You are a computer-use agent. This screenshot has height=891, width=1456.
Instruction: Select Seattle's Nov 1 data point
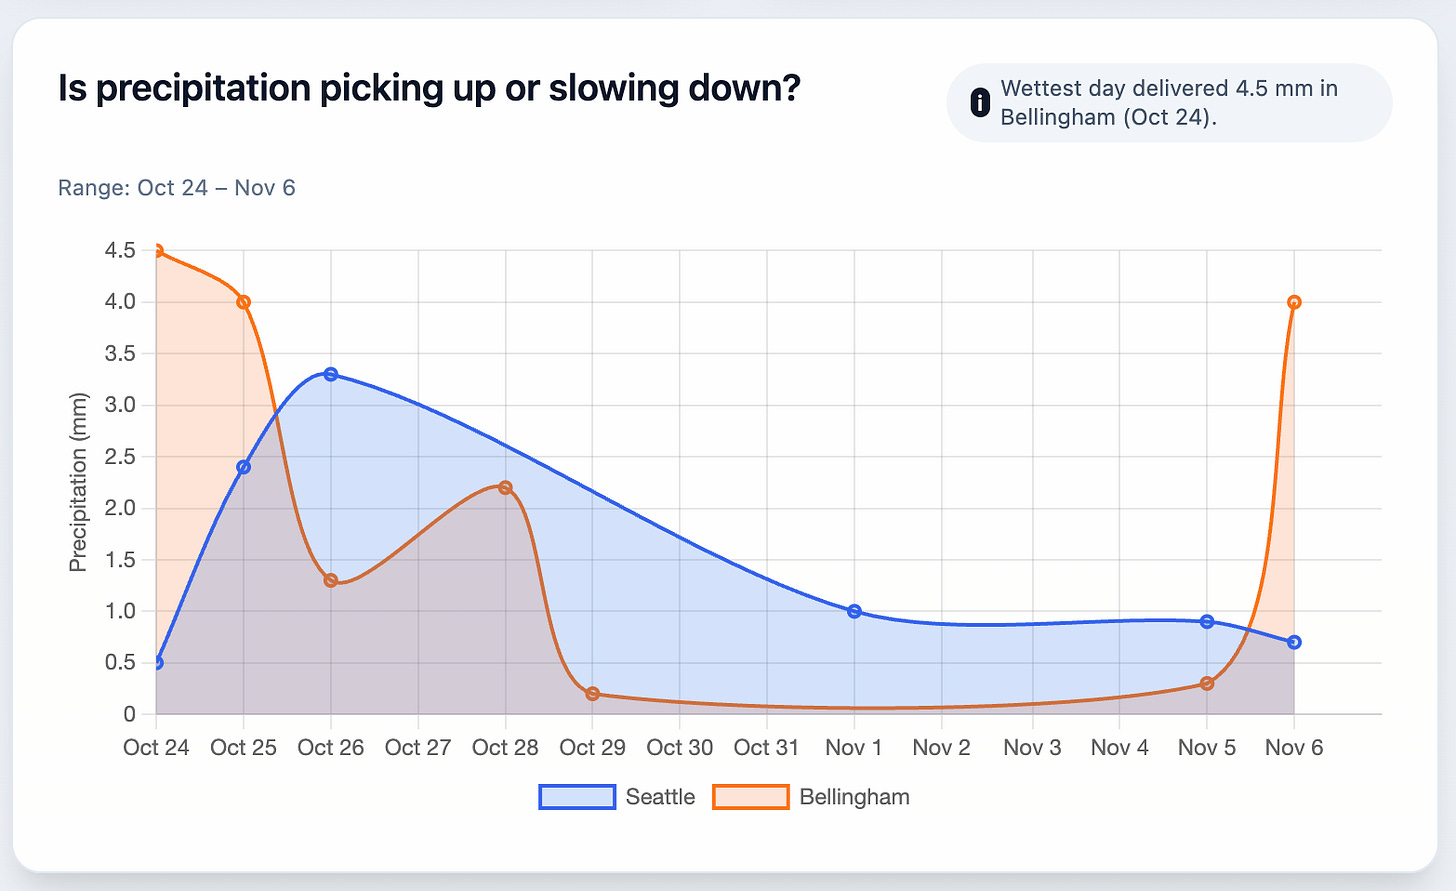point(854,611)
